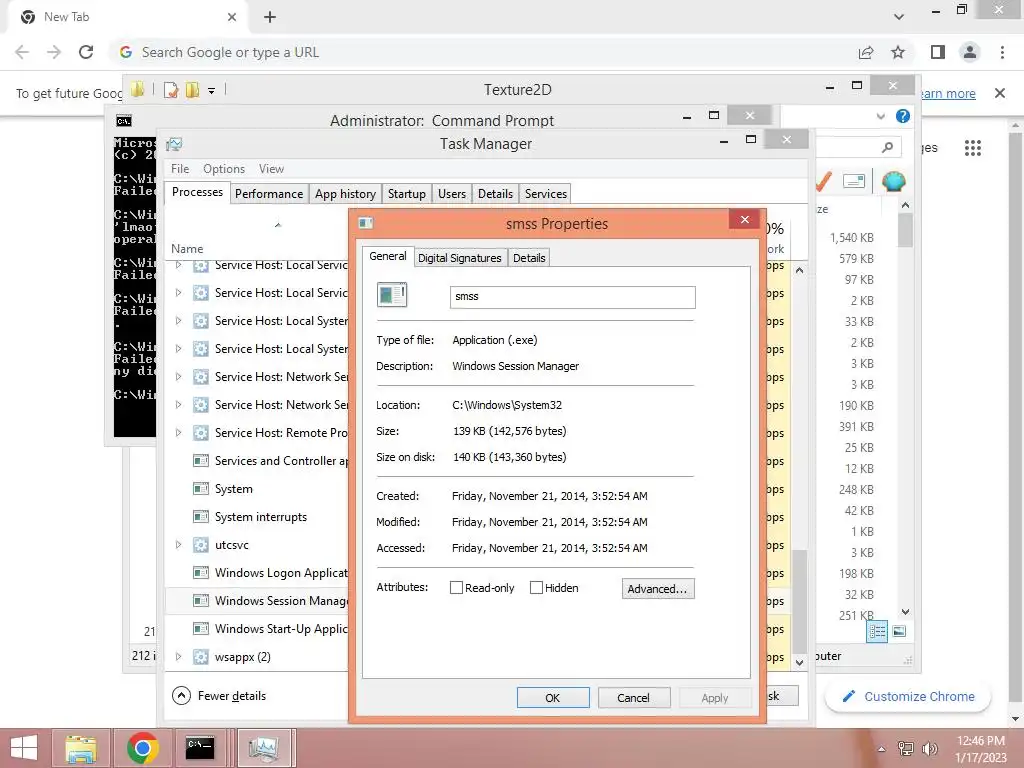Open Details tab in smss Properties

[529, 258]
